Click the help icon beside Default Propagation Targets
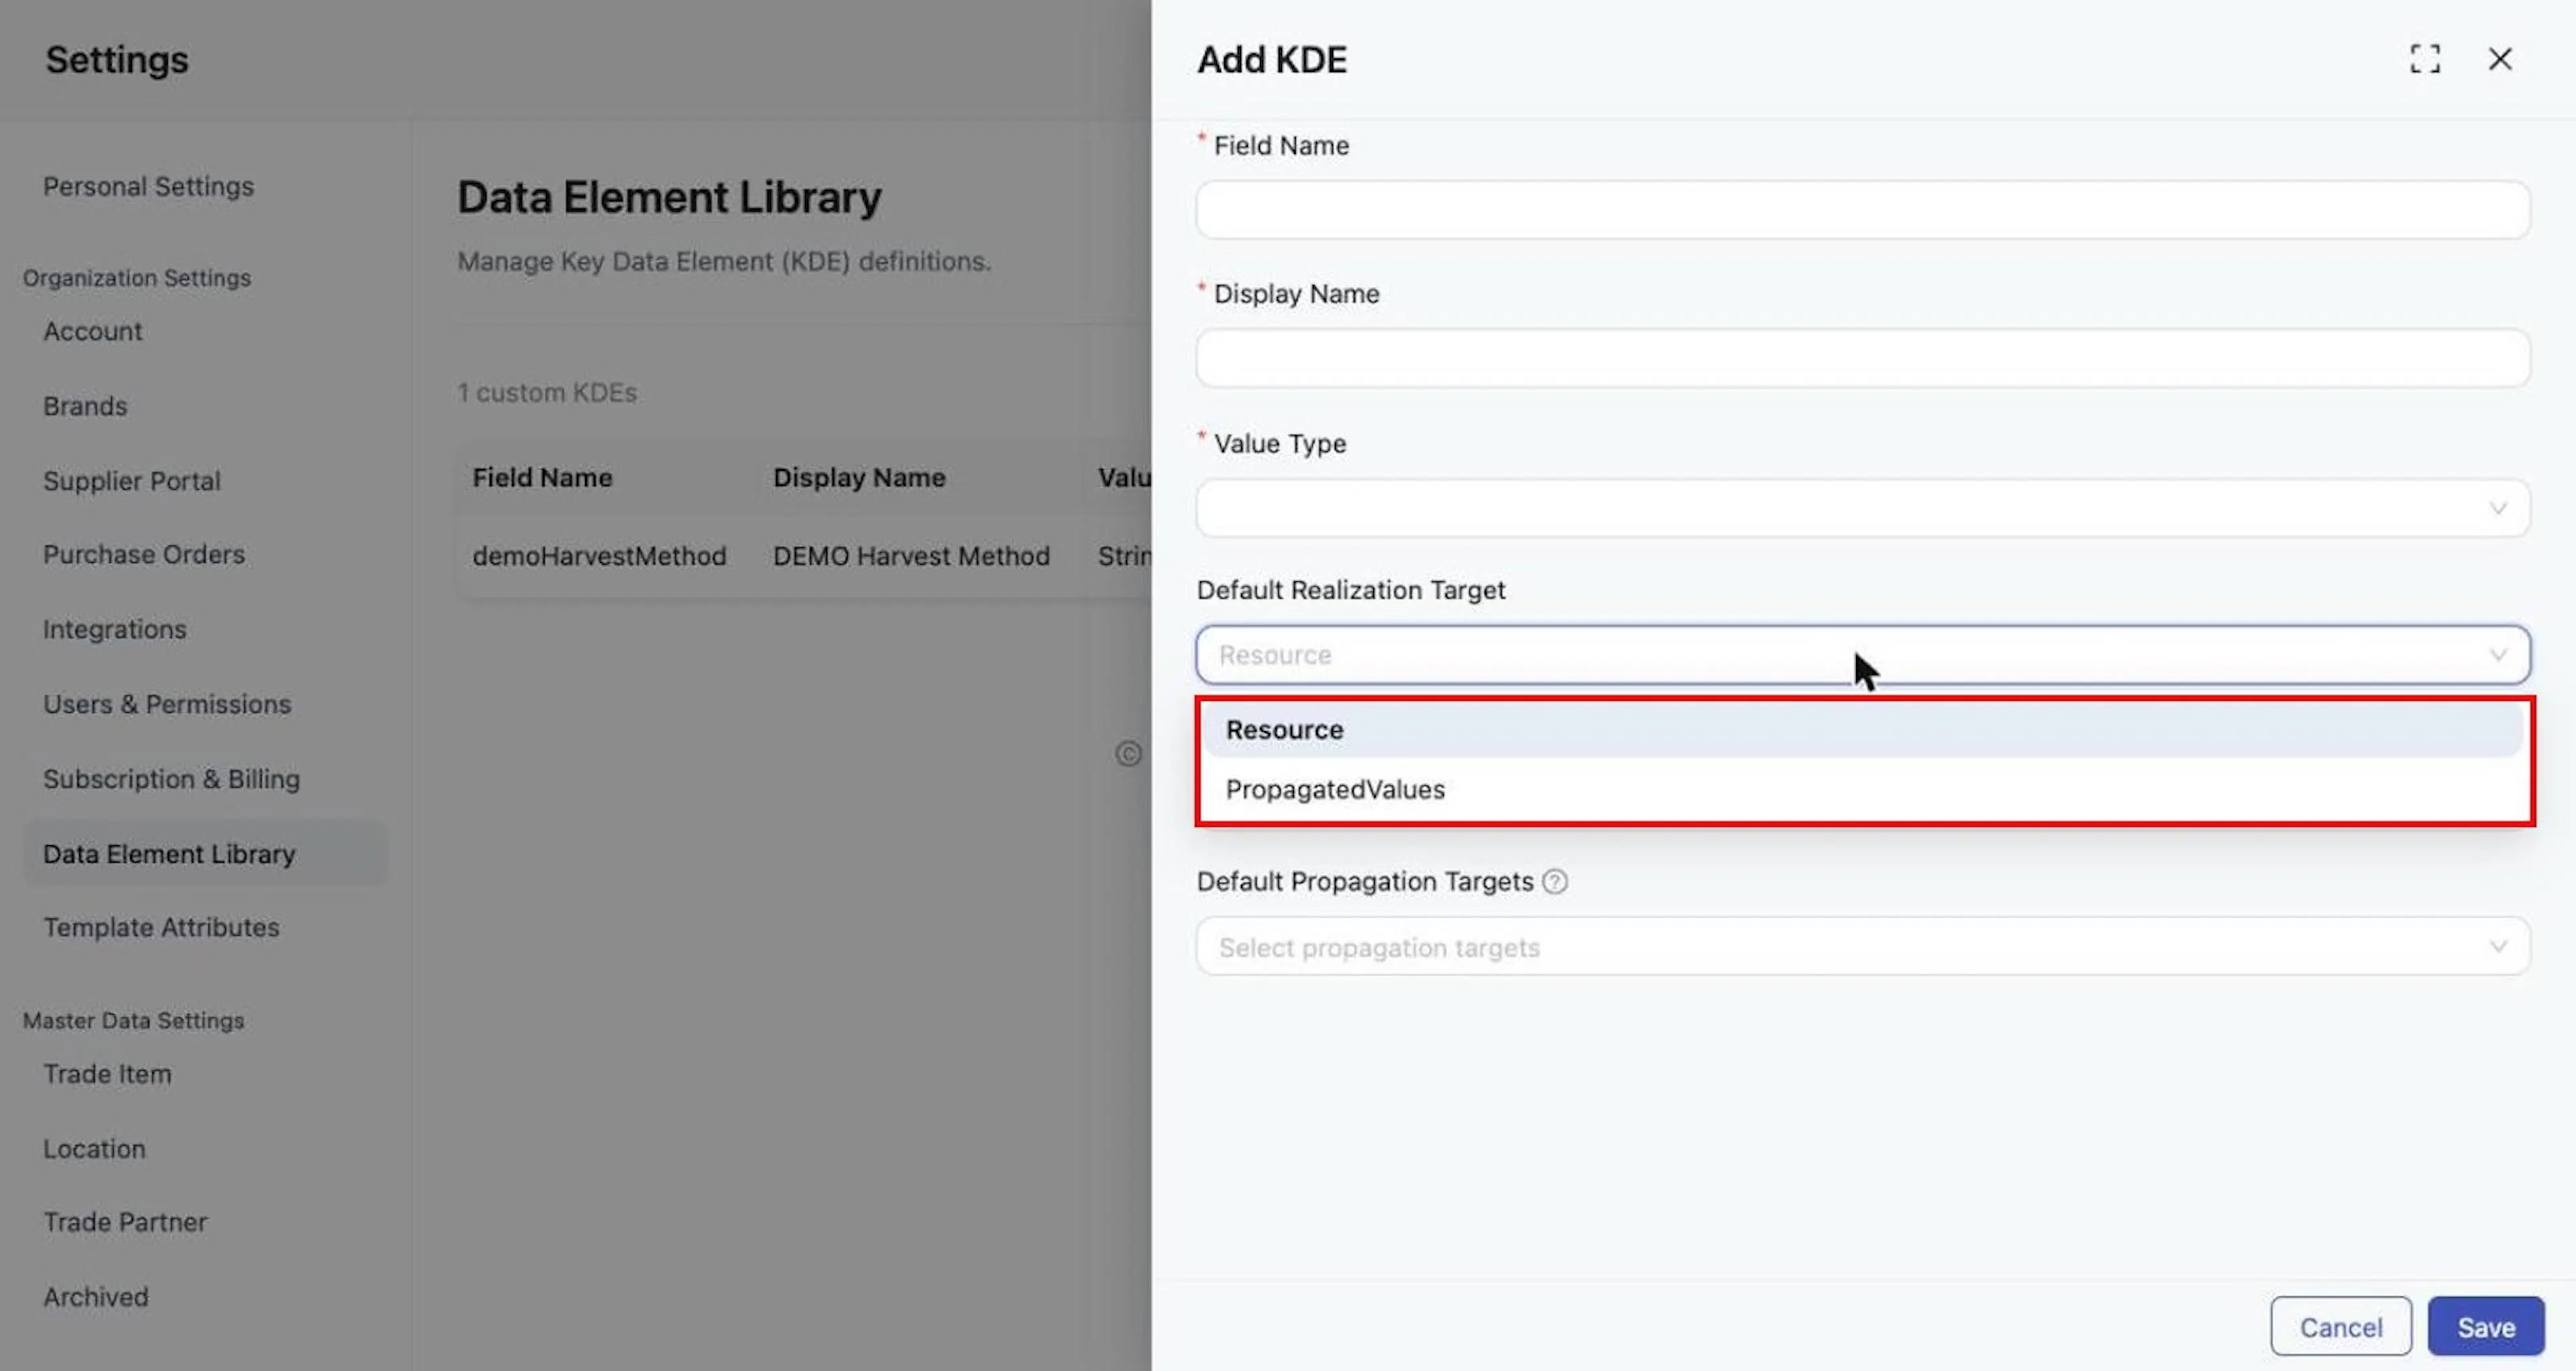The width and height of the screenshot is (2576, 1371). (1554, 881)
